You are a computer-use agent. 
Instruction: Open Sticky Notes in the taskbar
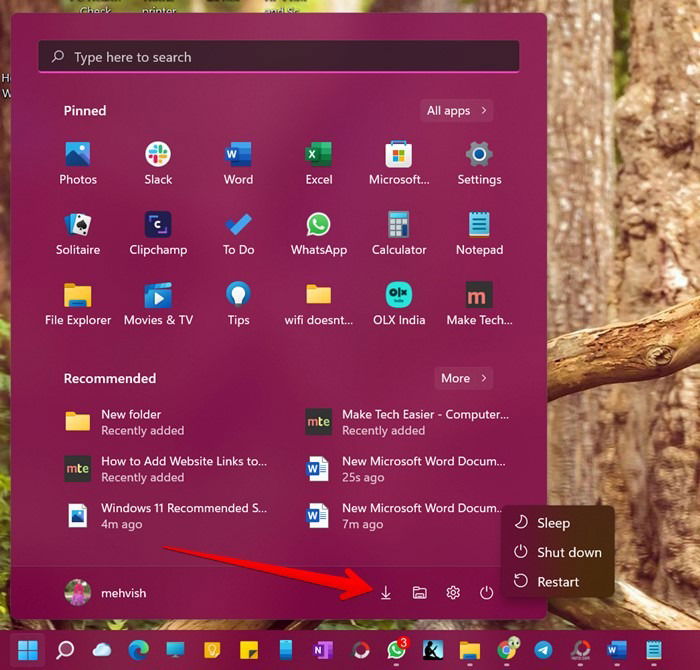[249, 650]
